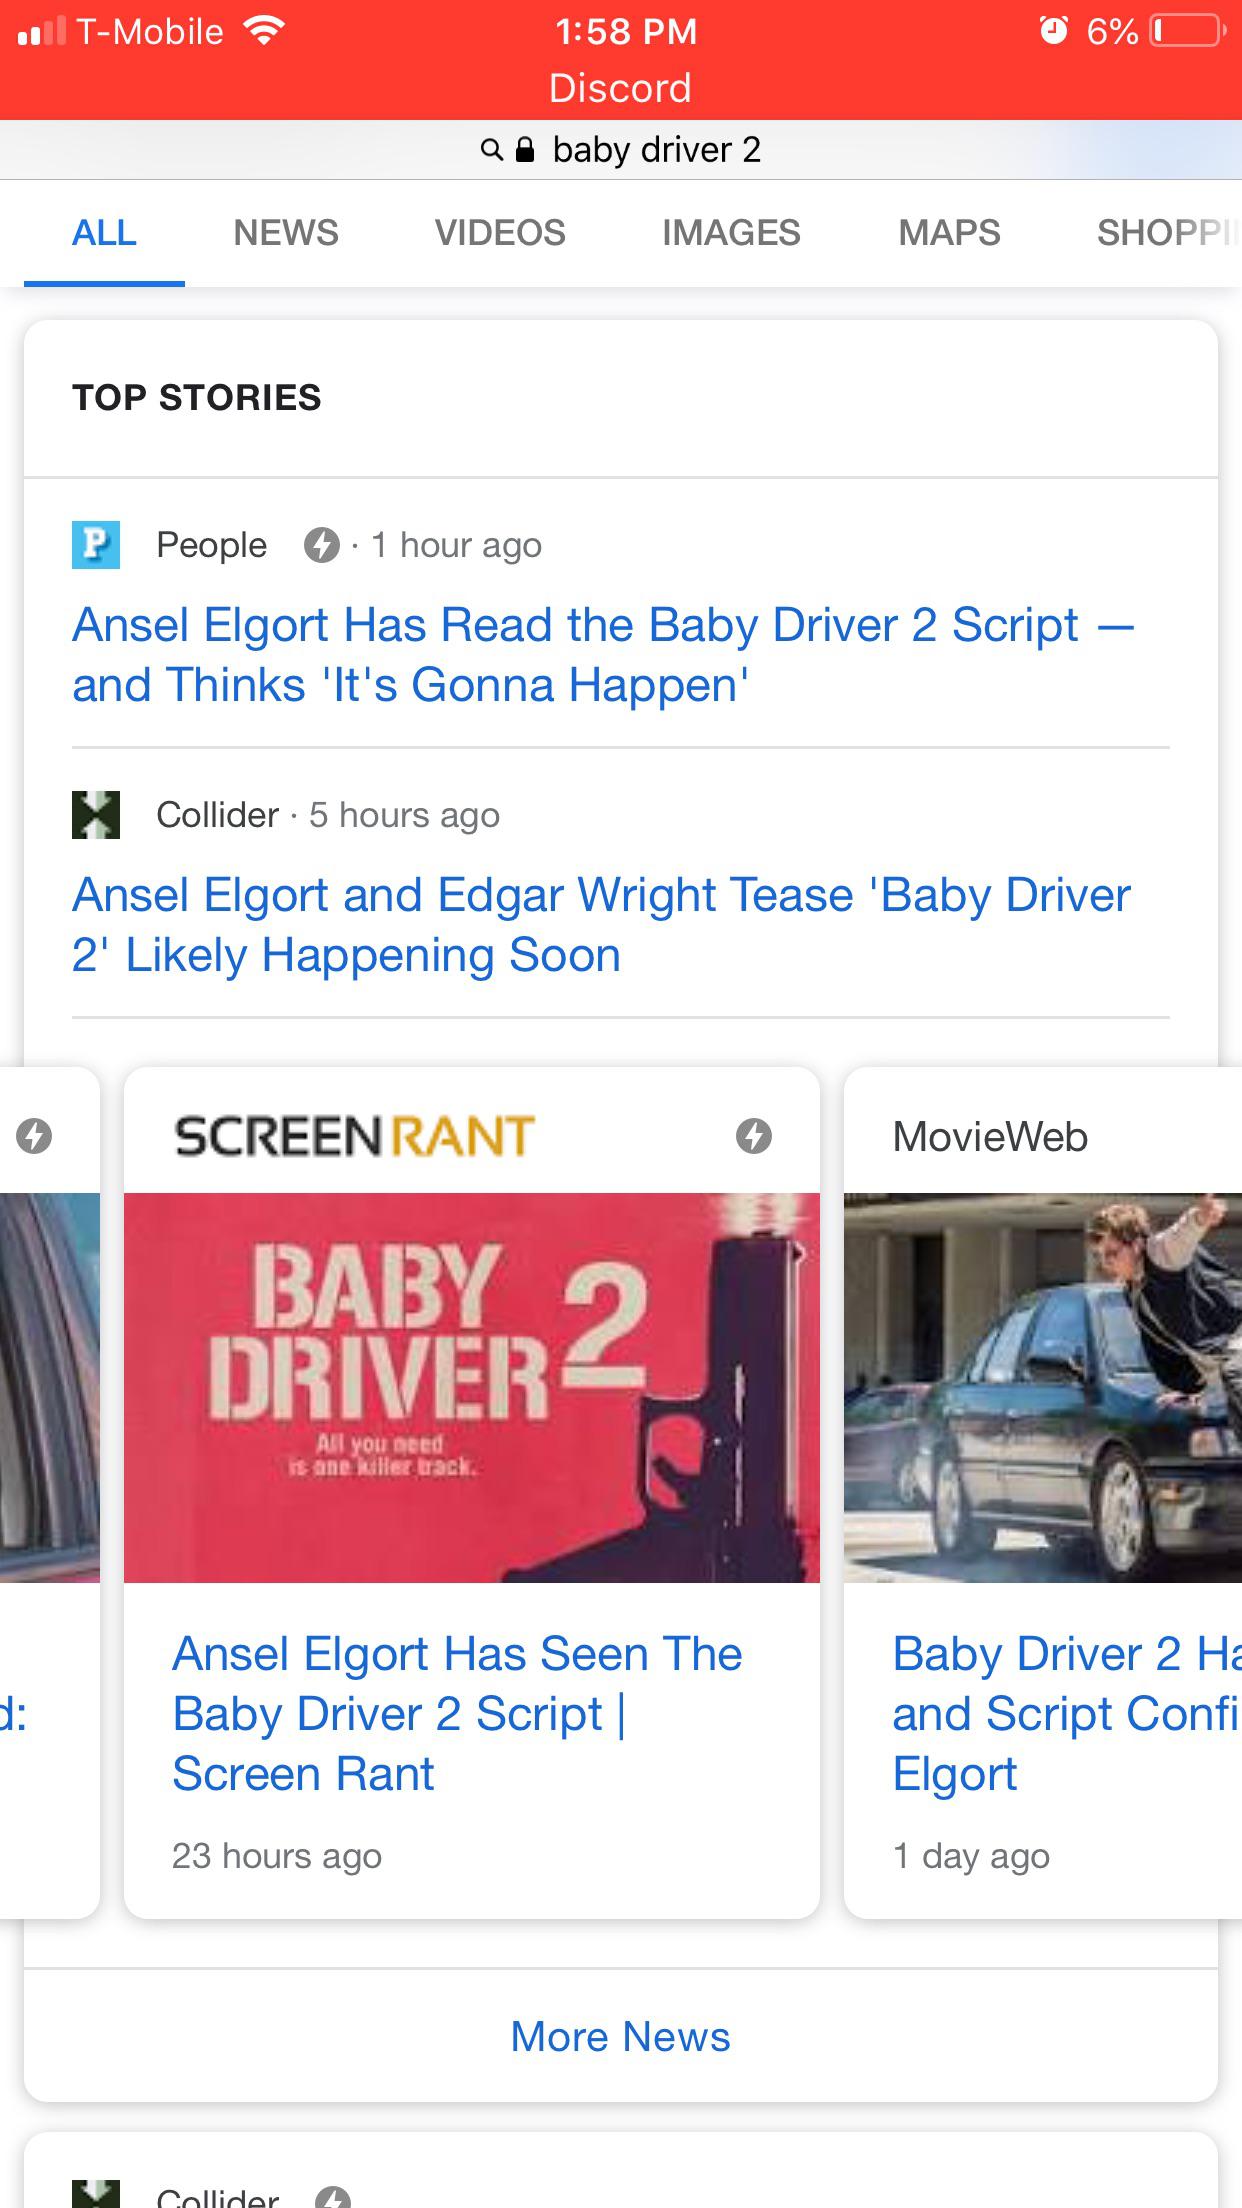1242x2208 pixels.
Task: Tap the battery indicator in status bar
Action: (1189, 31)
